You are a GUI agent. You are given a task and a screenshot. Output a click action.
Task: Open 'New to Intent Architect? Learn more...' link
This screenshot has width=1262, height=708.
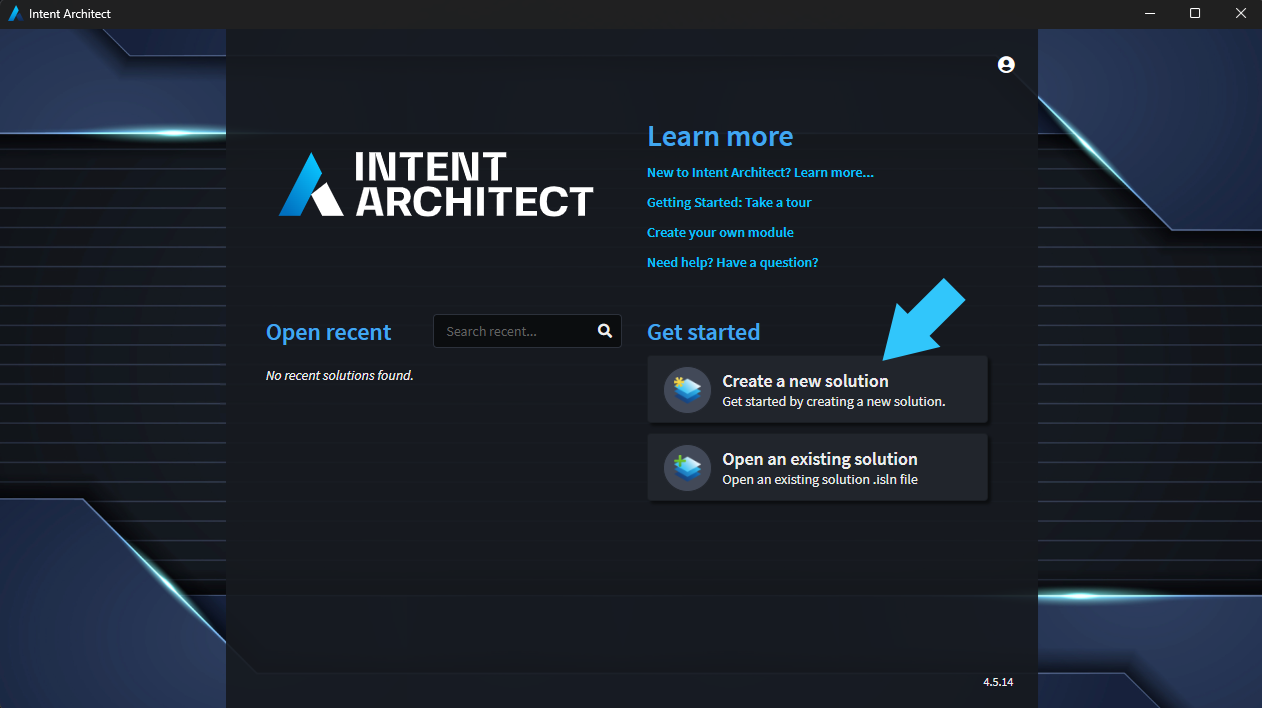(x=760, y=172)
